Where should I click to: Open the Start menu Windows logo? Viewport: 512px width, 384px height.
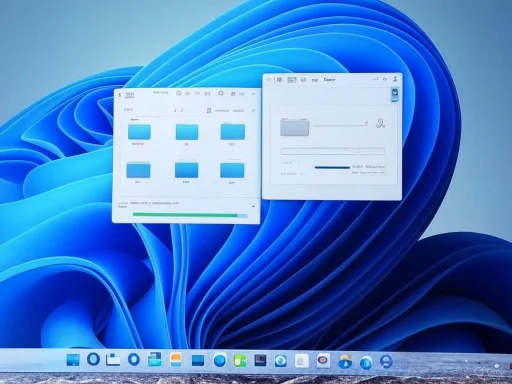click(x=73, y=360)
